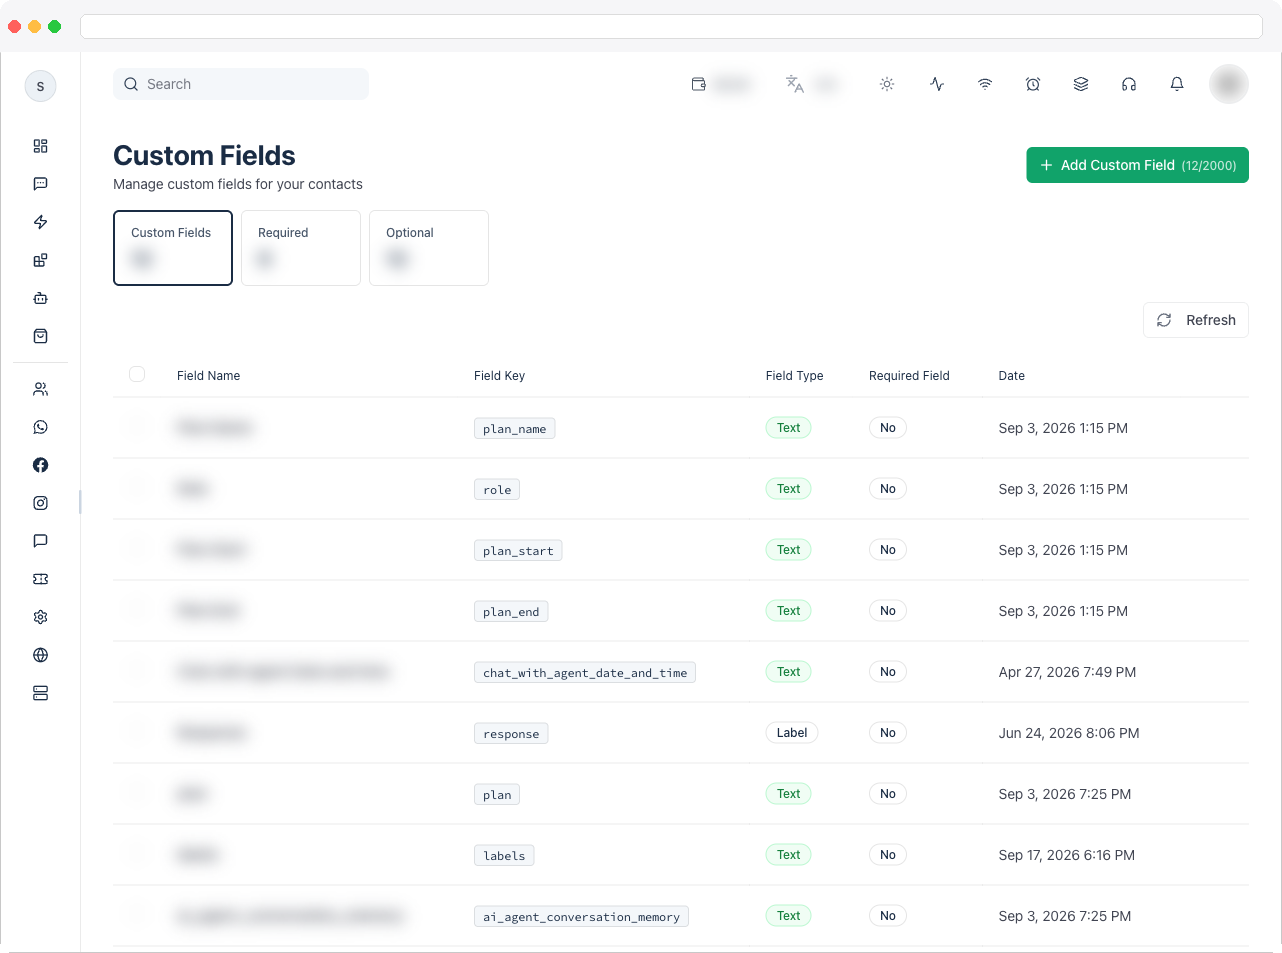Select the Custom Fields summary tab
The image size is (1282, 953).
coord(173,248)
